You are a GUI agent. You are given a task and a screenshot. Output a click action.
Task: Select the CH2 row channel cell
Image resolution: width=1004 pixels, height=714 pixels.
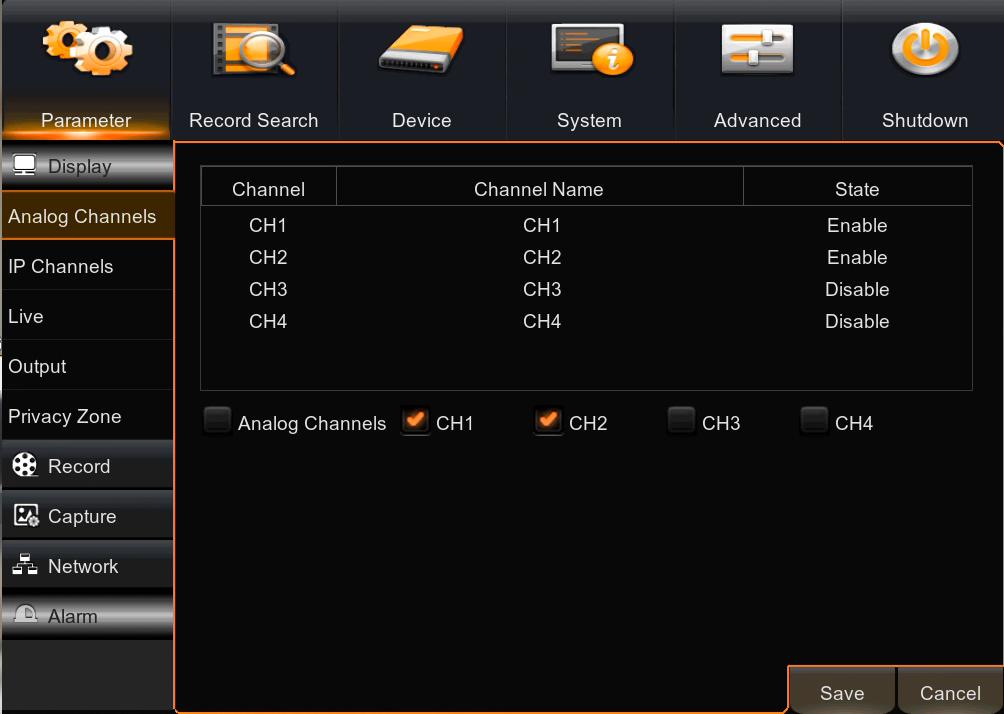268,257
